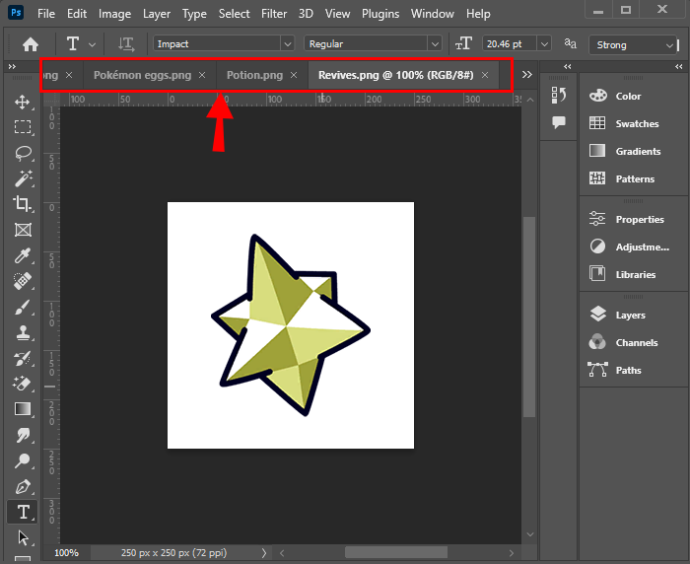Select the Pen tool

[23, 487]
